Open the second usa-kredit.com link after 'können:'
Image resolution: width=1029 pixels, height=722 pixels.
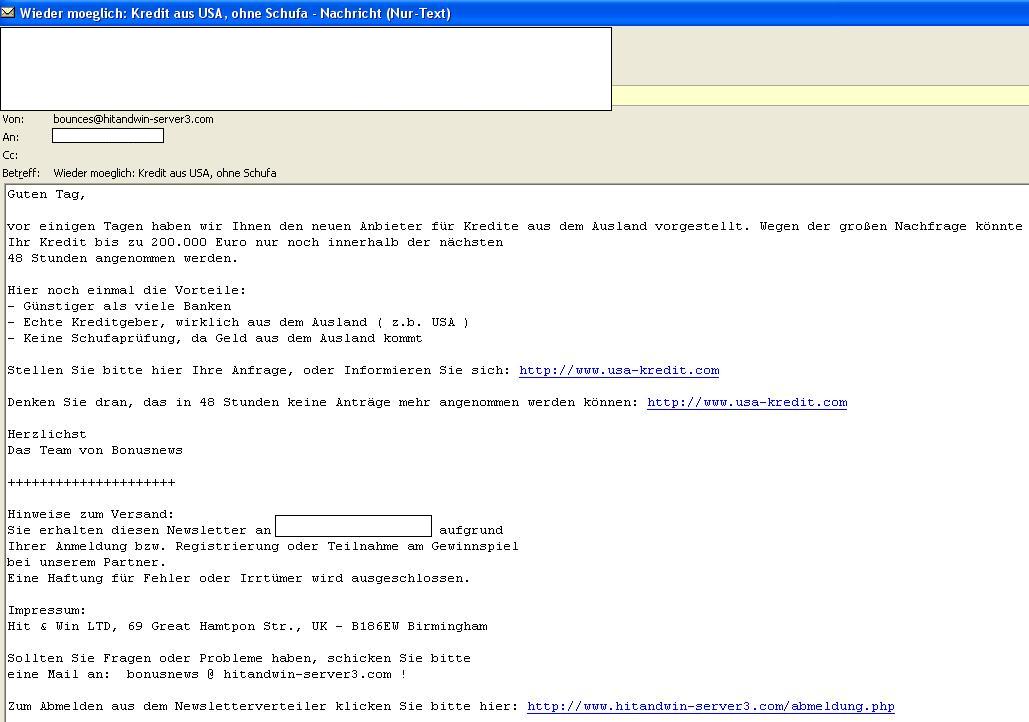747,402
